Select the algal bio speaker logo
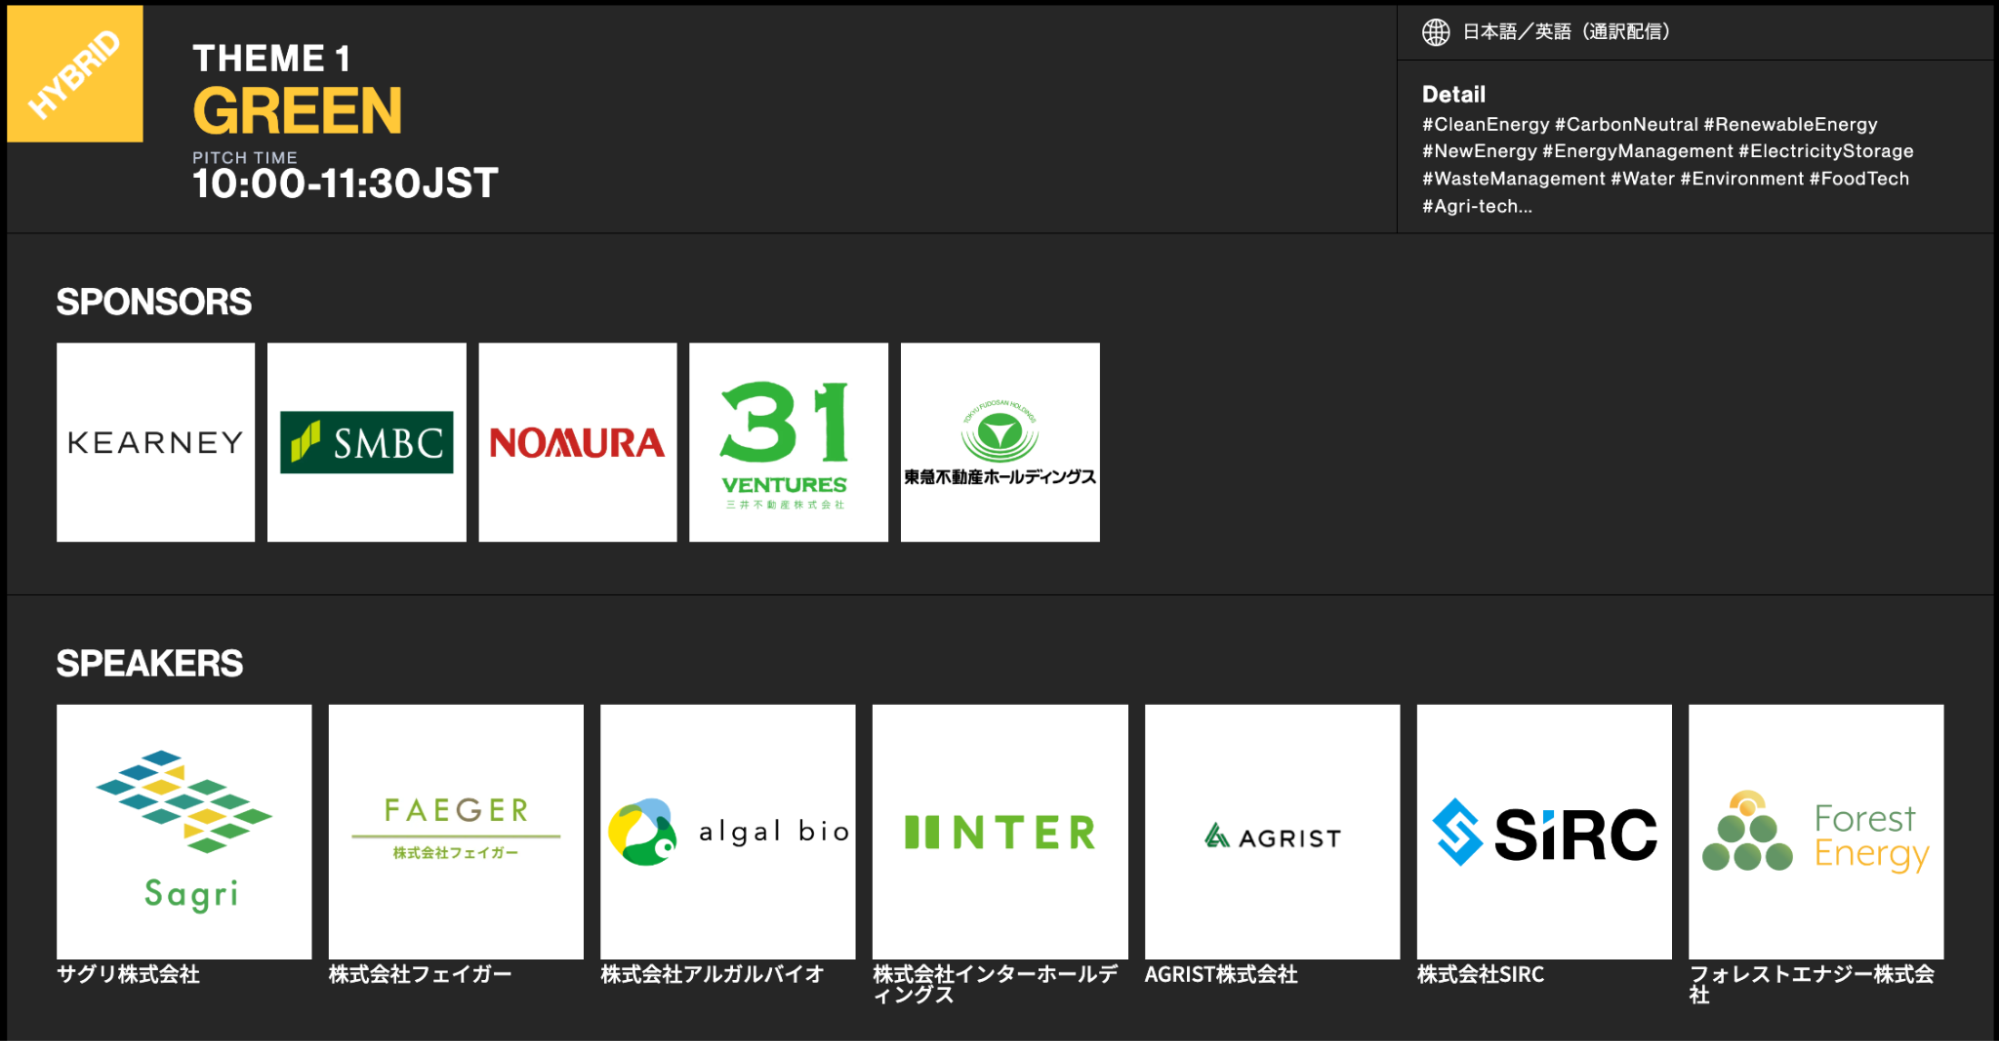The height and width of the screenshot is (1042, 1999). point(728,832)
